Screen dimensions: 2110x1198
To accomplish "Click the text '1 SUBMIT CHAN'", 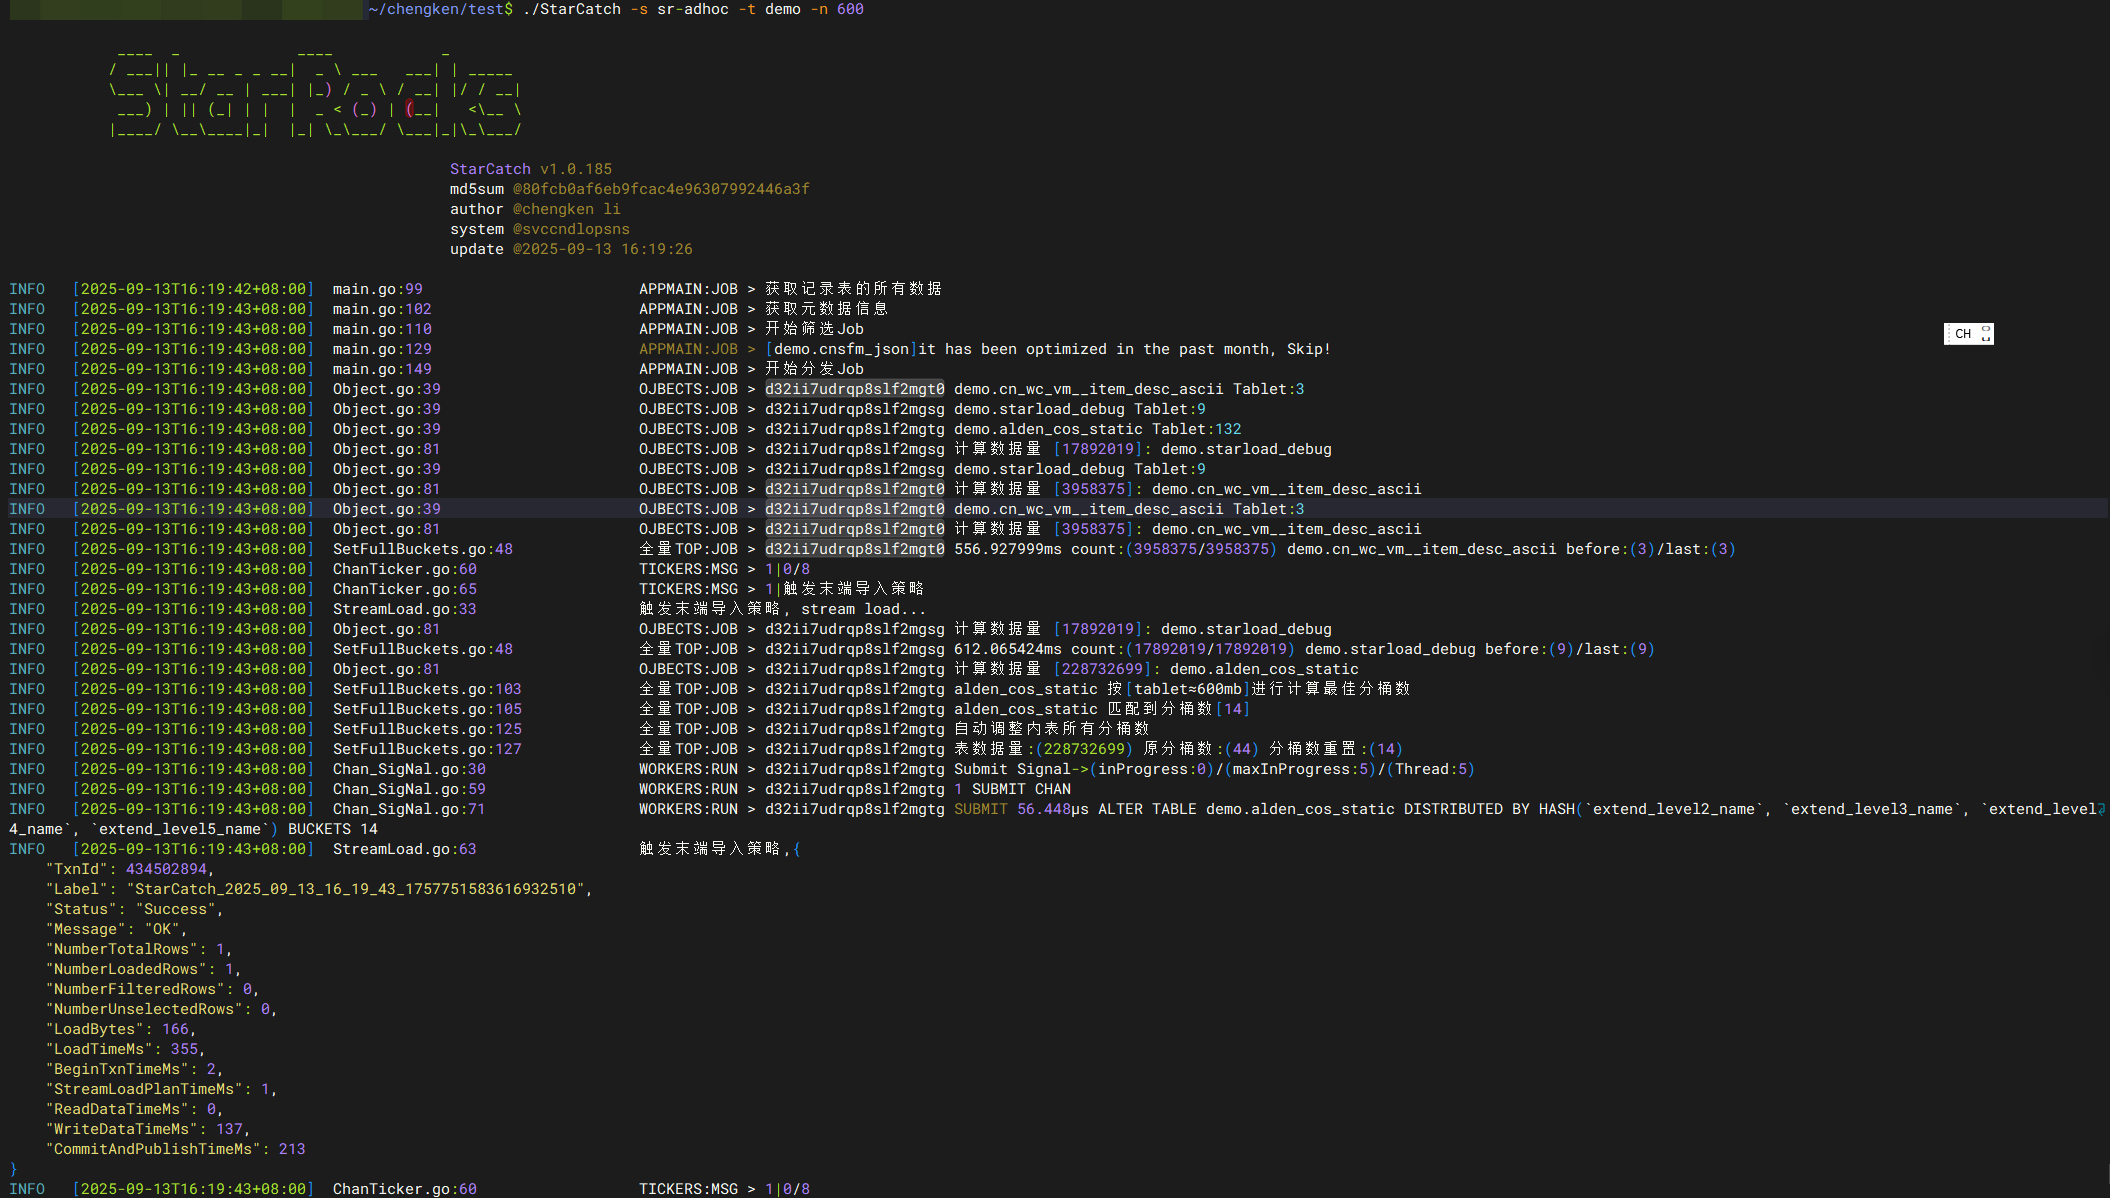I will (1012, 789).
